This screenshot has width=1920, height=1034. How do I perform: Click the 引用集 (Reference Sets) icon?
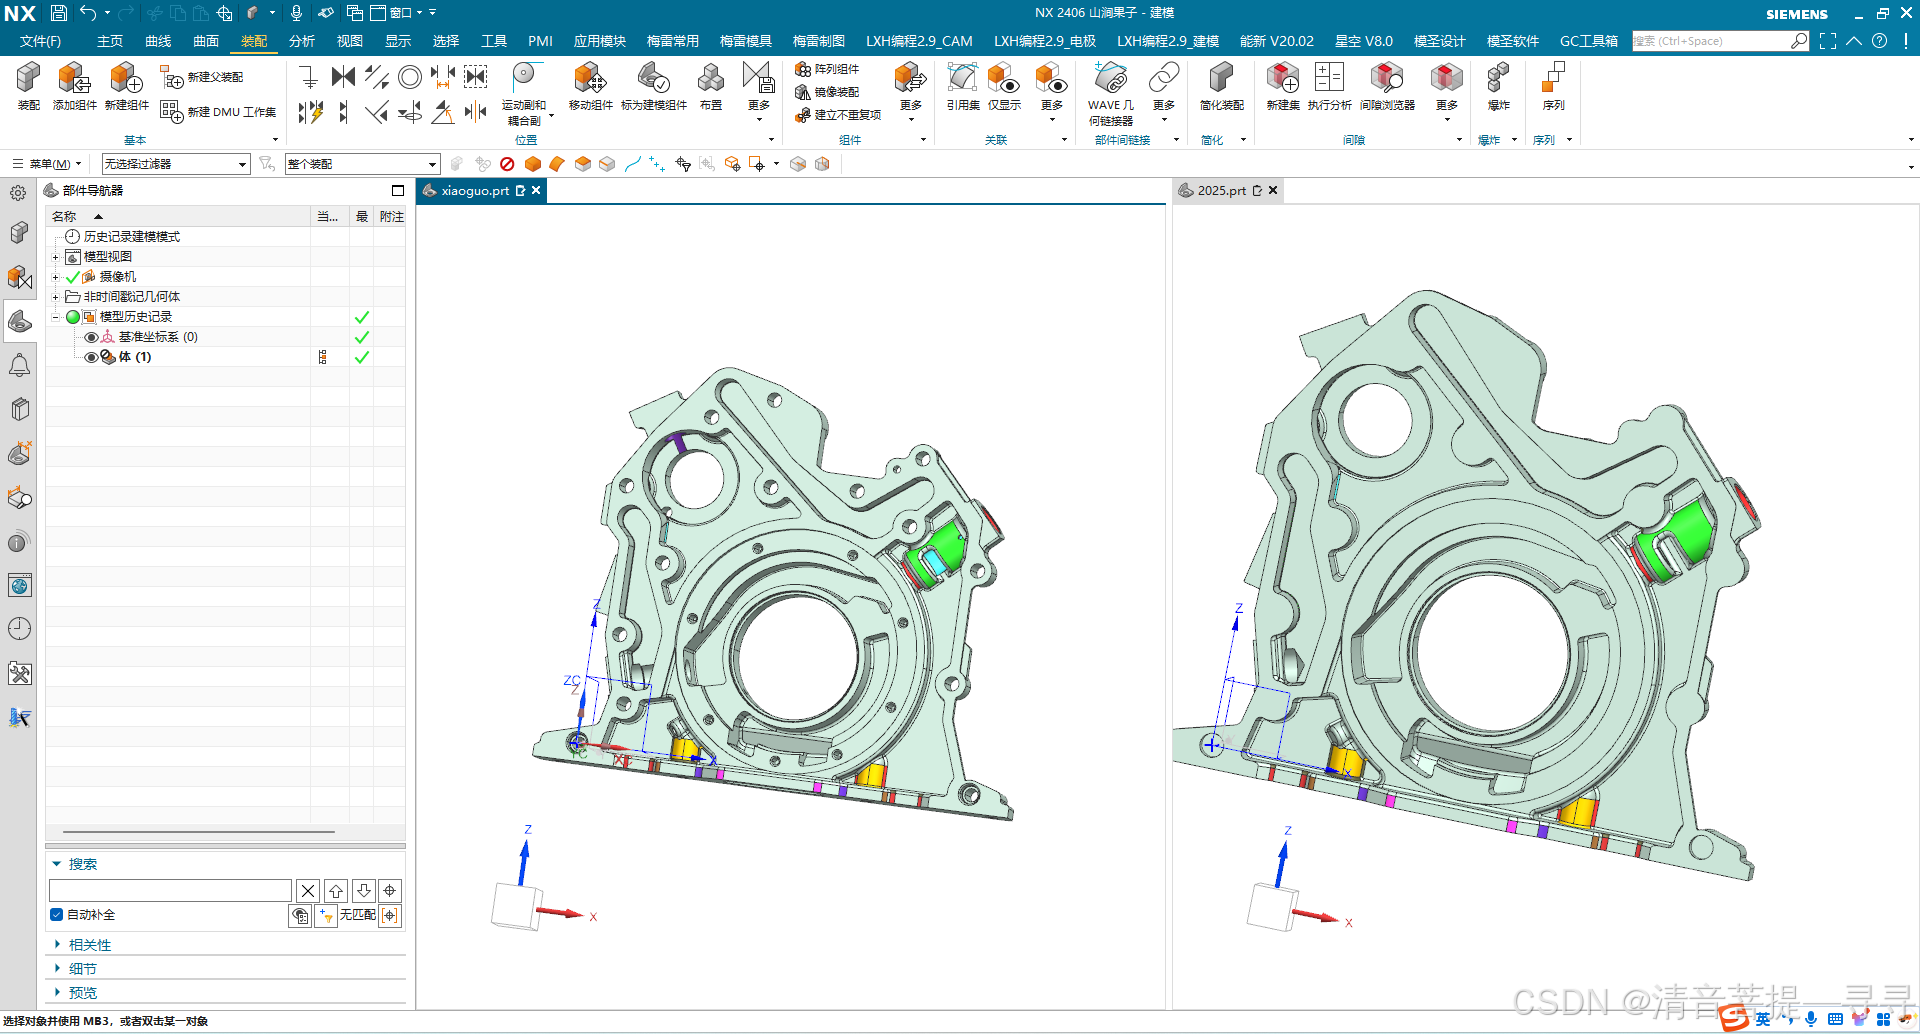point(962,78)
